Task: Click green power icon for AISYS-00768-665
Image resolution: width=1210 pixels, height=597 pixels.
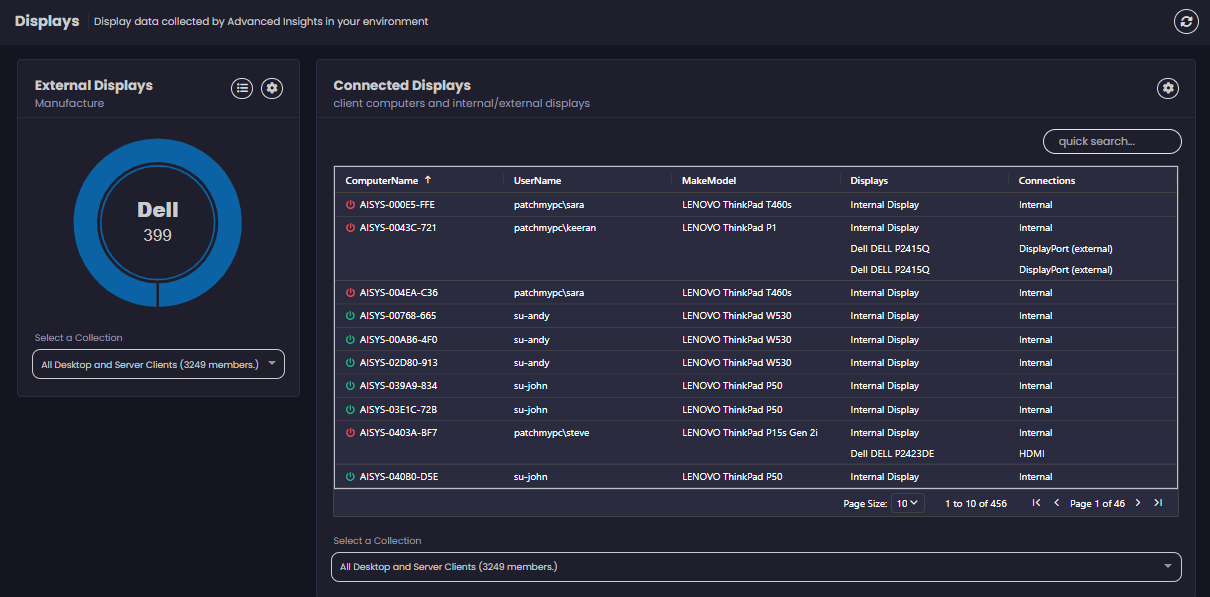Action: pyautogui.click(x=350, y=316)
